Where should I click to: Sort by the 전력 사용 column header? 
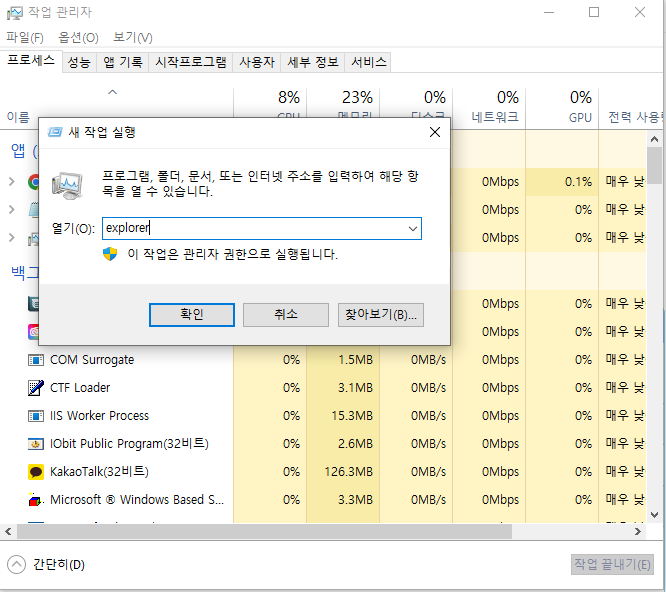tap(632, 108)
